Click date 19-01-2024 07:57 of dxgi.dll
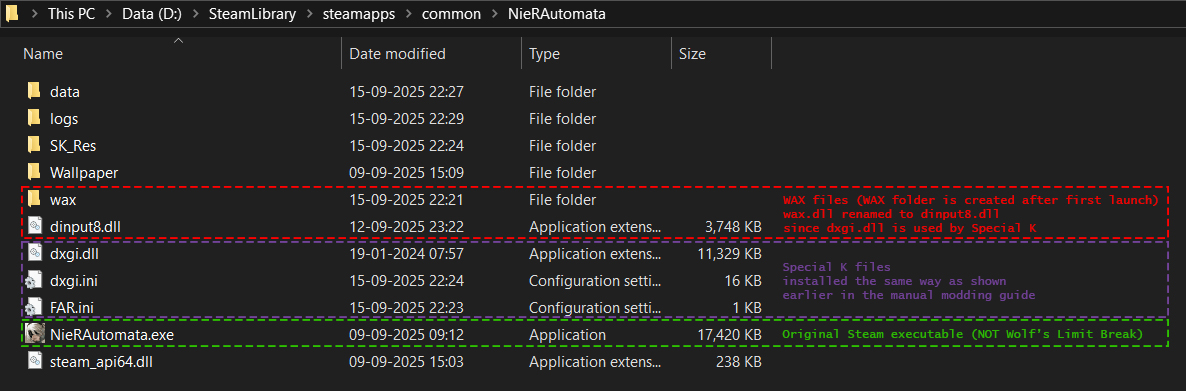Image resolution: width=1186 pixels, height=391 pixels. (x=406, y=254)
